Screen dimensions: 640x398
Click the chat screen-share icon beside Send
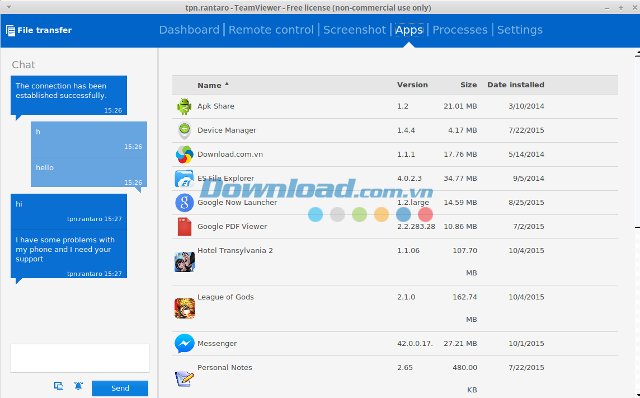[58, 386]
